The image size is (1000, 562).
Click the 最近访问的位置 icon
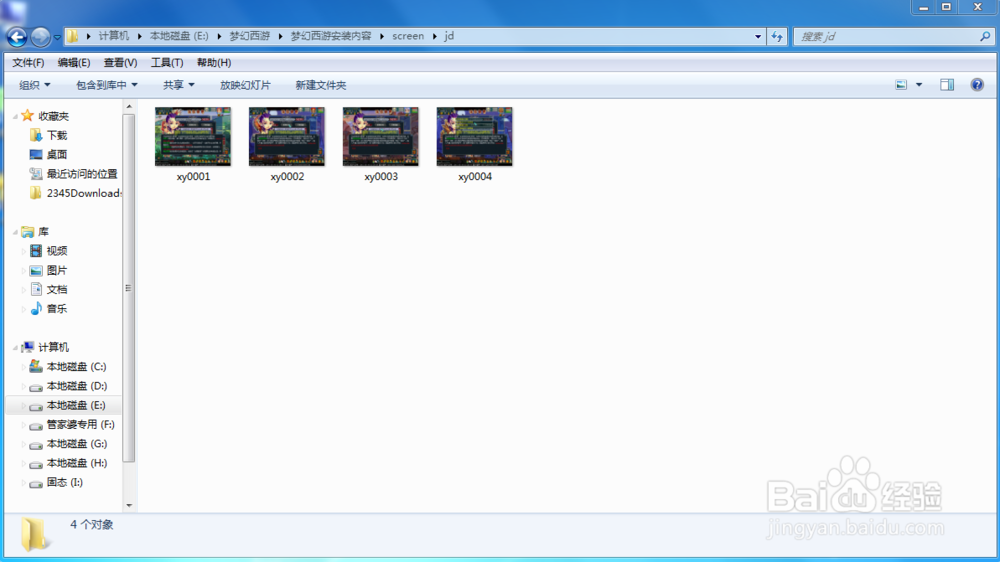36,174
